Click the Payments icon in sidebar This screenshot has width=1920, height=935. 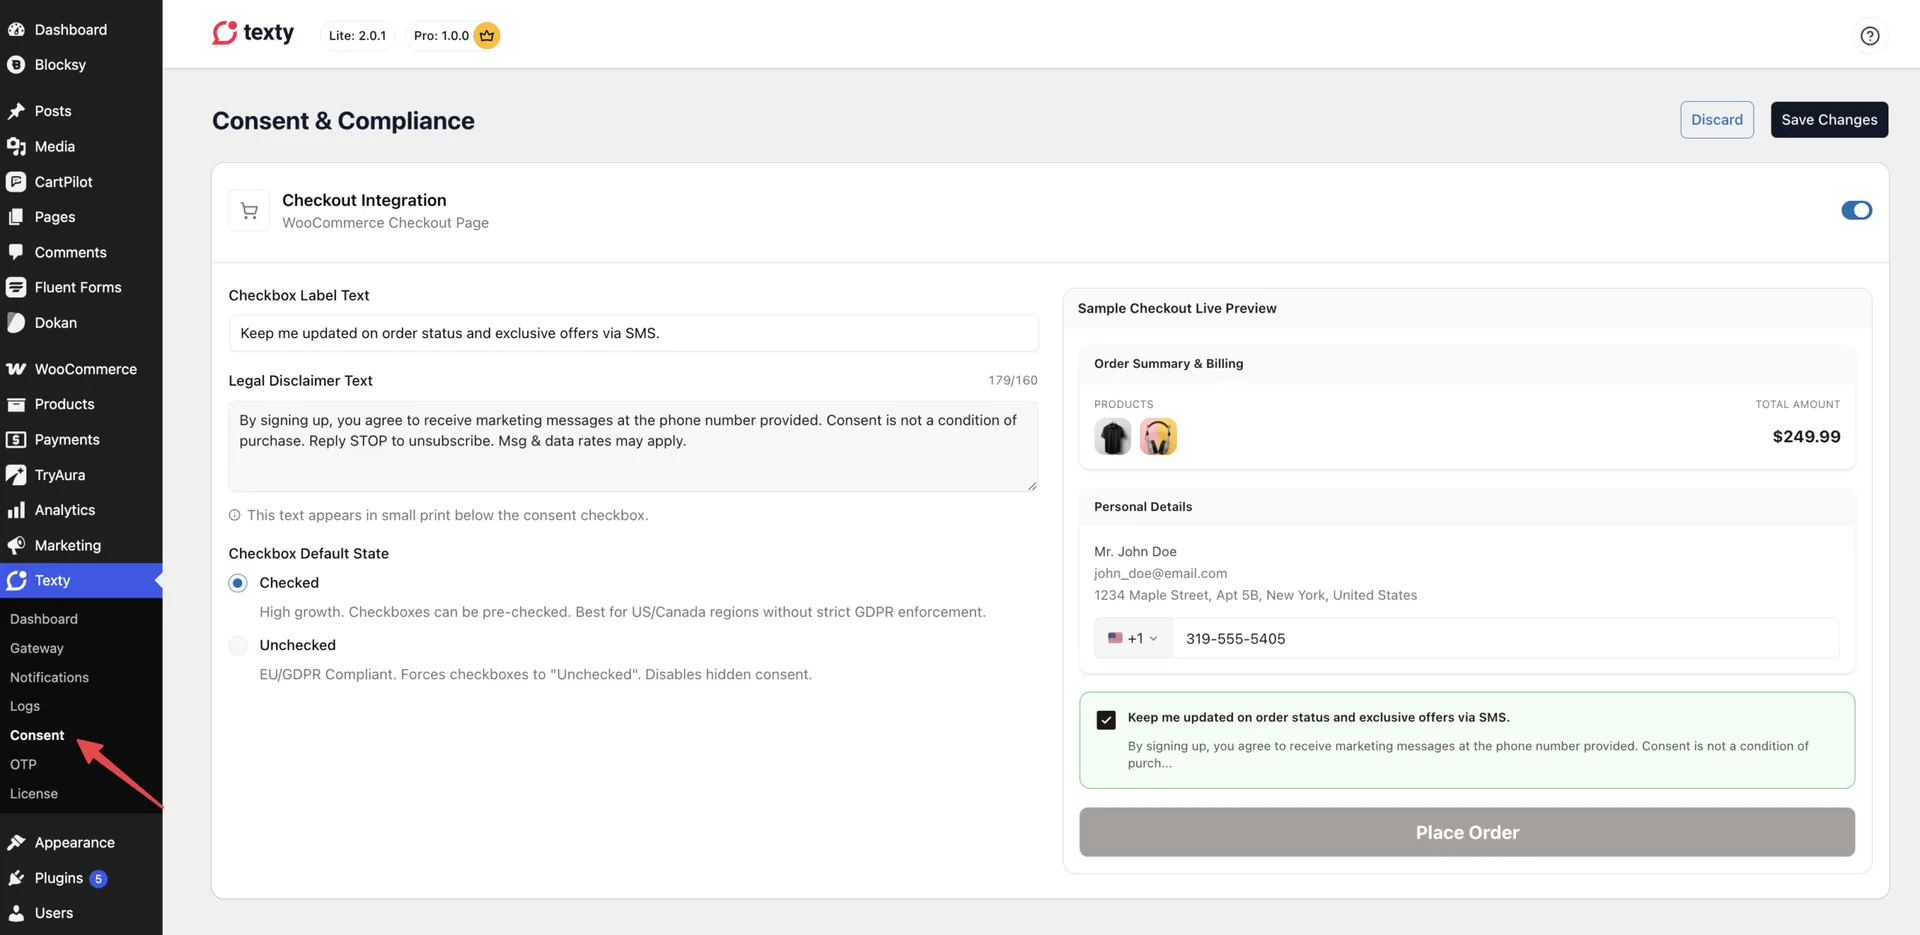coord(16,439)
